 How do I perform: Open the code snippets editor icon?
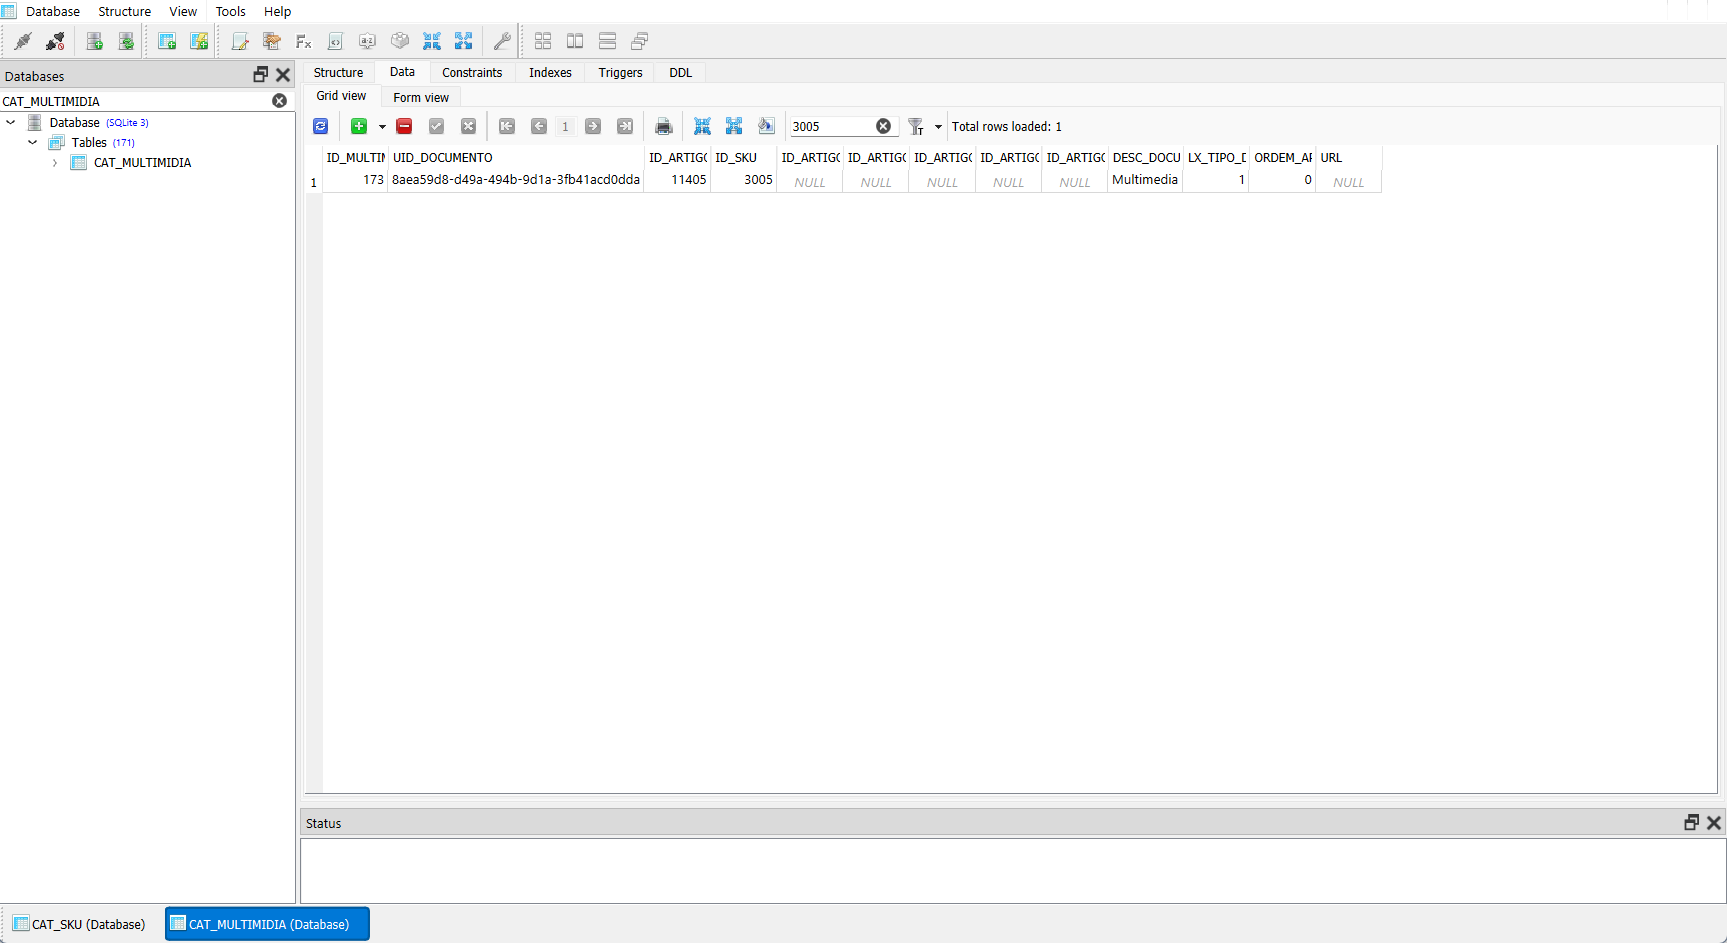(336, 41)
